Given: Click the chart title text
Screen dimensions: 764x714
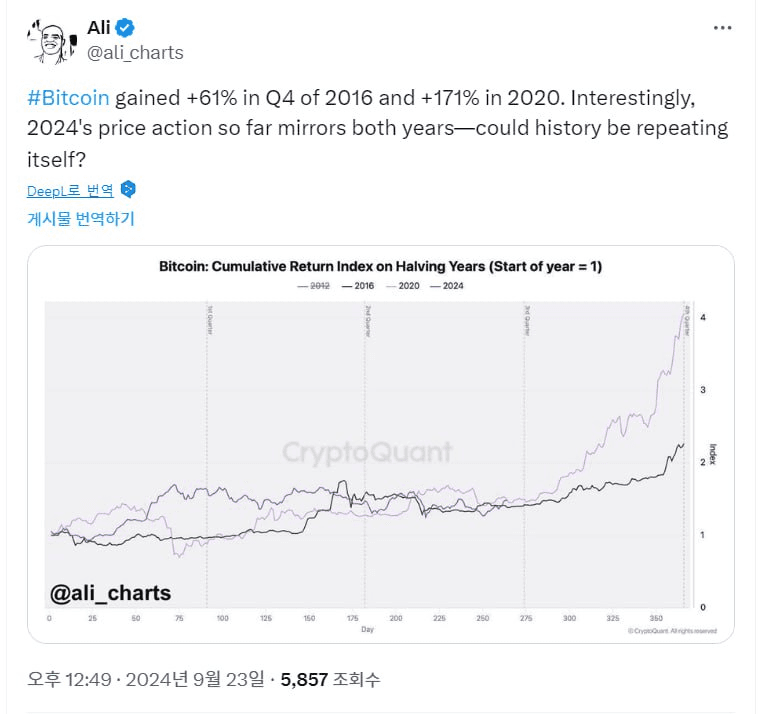Looking at the screenshot, I should [381, 267].
